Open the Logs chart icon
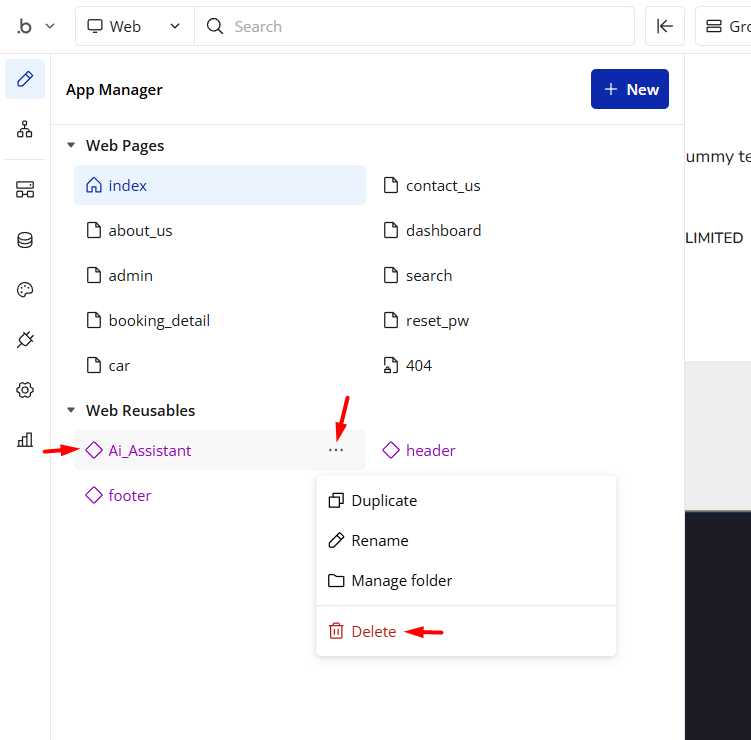The image size is (751, 740). (25, 439)
